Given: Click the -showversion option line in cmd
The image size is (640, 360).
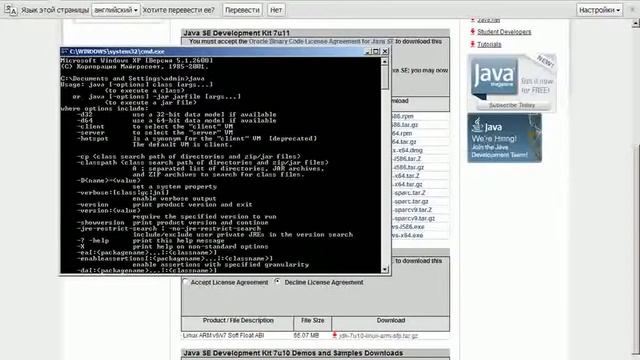Looking at the screenshot, I should 172,222.
